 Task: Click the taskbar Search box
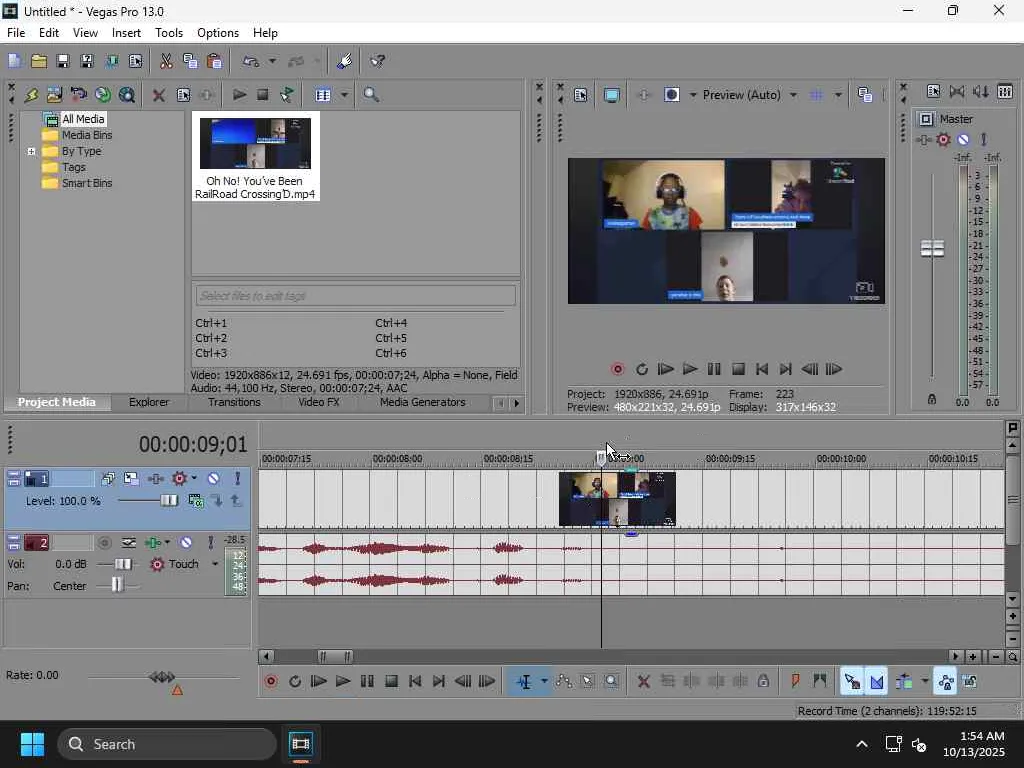(167, 744)
